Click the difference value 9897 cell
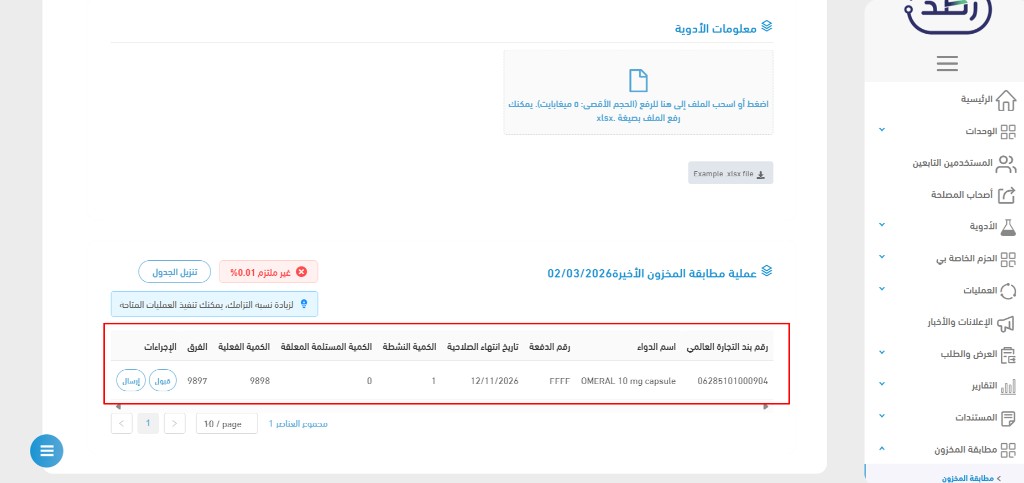The width and height of the screenshot is (1024, 483). click(x=197, y=381)
